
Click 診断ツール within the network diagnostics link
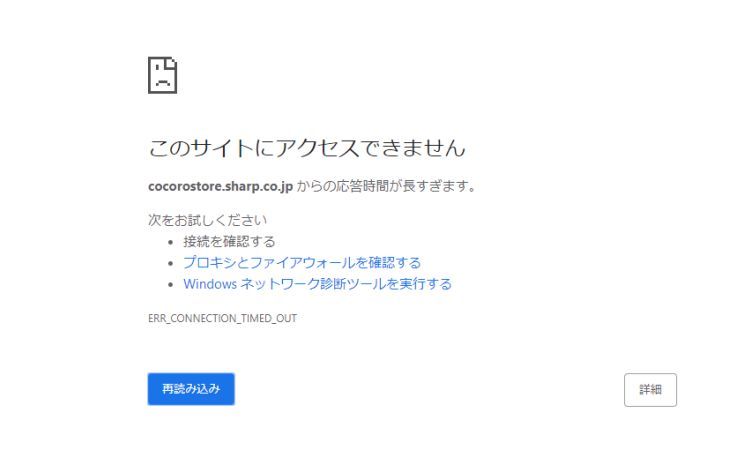[x=354, y=284]
